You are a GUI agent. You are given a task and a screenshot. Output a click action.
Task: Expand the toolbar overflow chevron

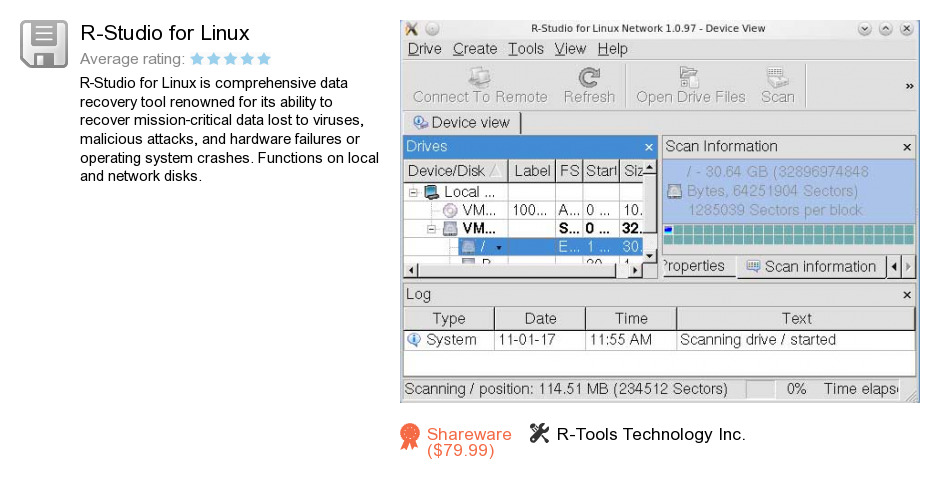point(909,86)
